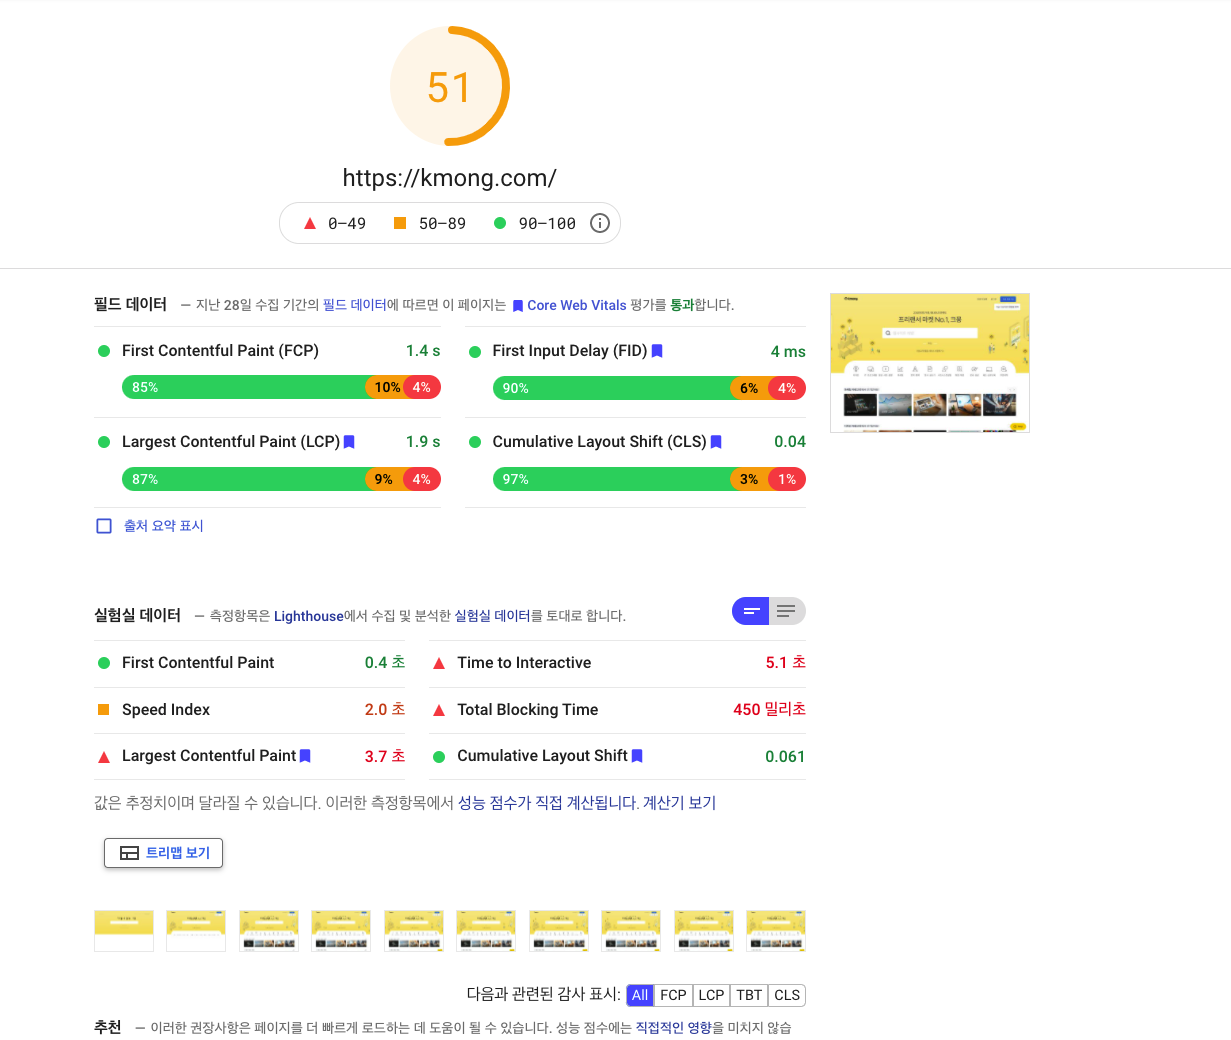Filter audits by CLS
This screenshot has height=1040, width=1231.
[x=787, y=995]
